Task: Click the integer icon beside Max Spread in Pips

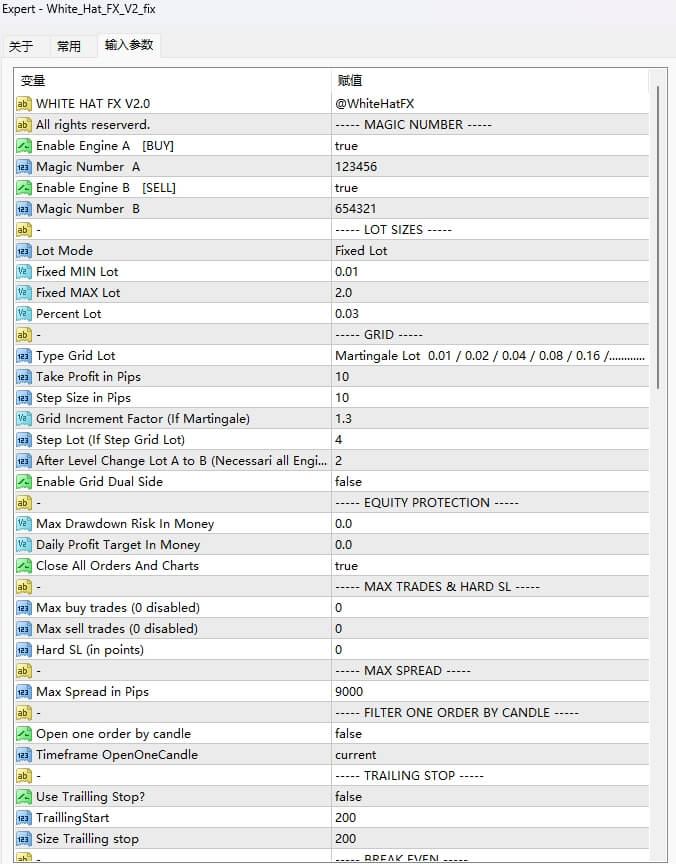Action: tap(24, 692)
